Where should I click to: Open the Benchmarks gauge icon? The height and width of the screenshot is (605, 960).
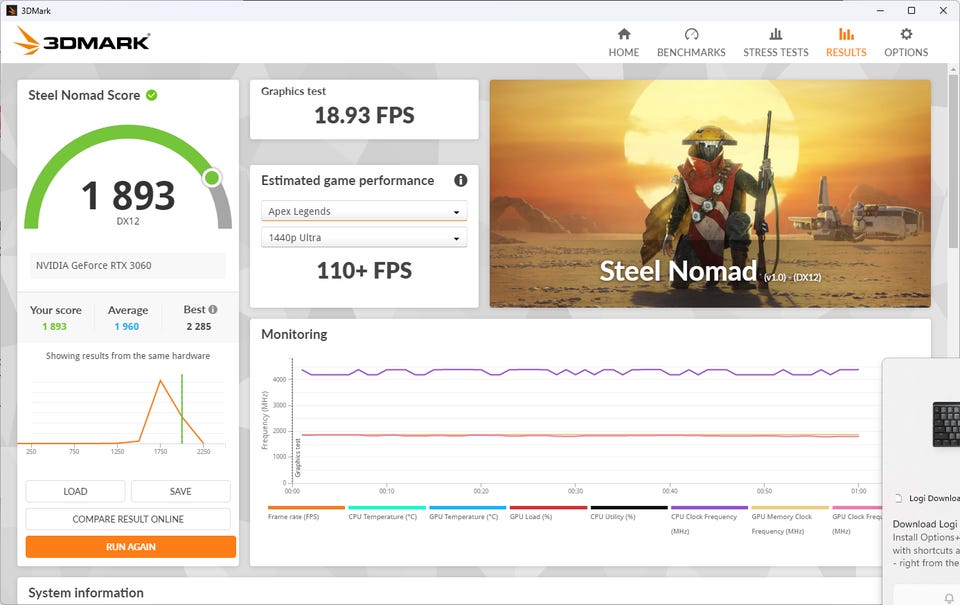(x=691, y=34)
